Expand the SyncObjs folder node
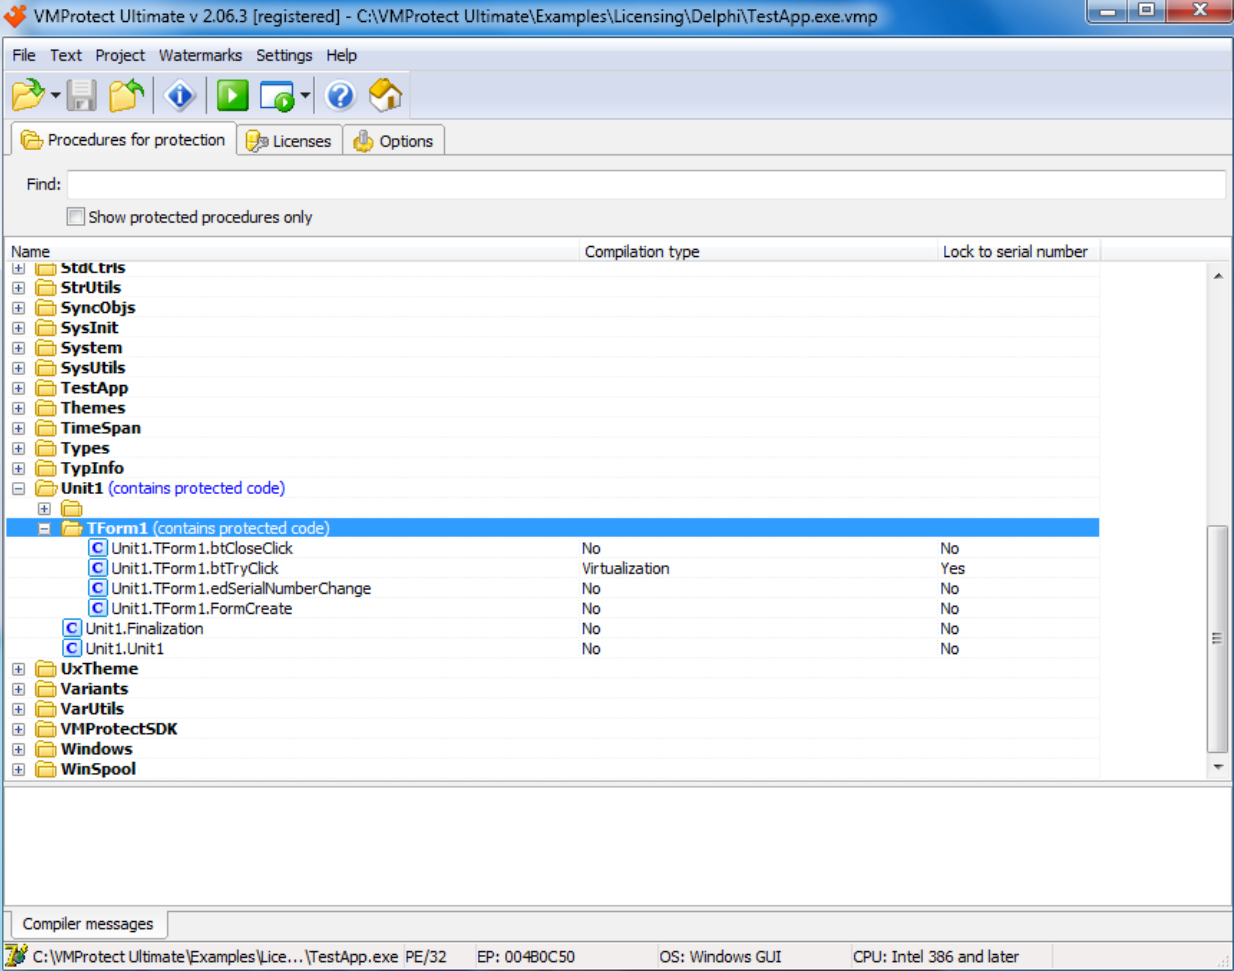Viewport: 1234px width, 971px height. 19,308
